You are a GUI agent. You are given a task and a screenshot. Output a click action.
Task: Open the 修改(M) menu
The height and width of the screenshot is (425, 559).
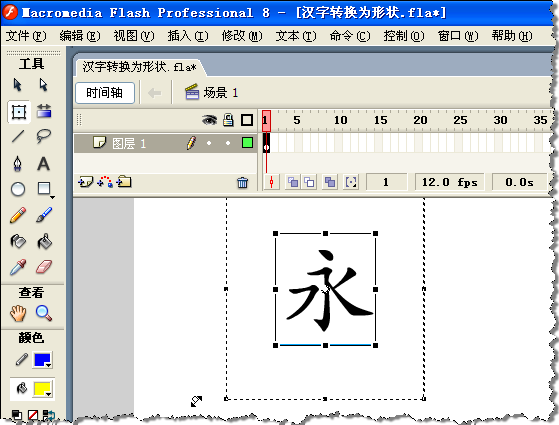coord(242,36)
